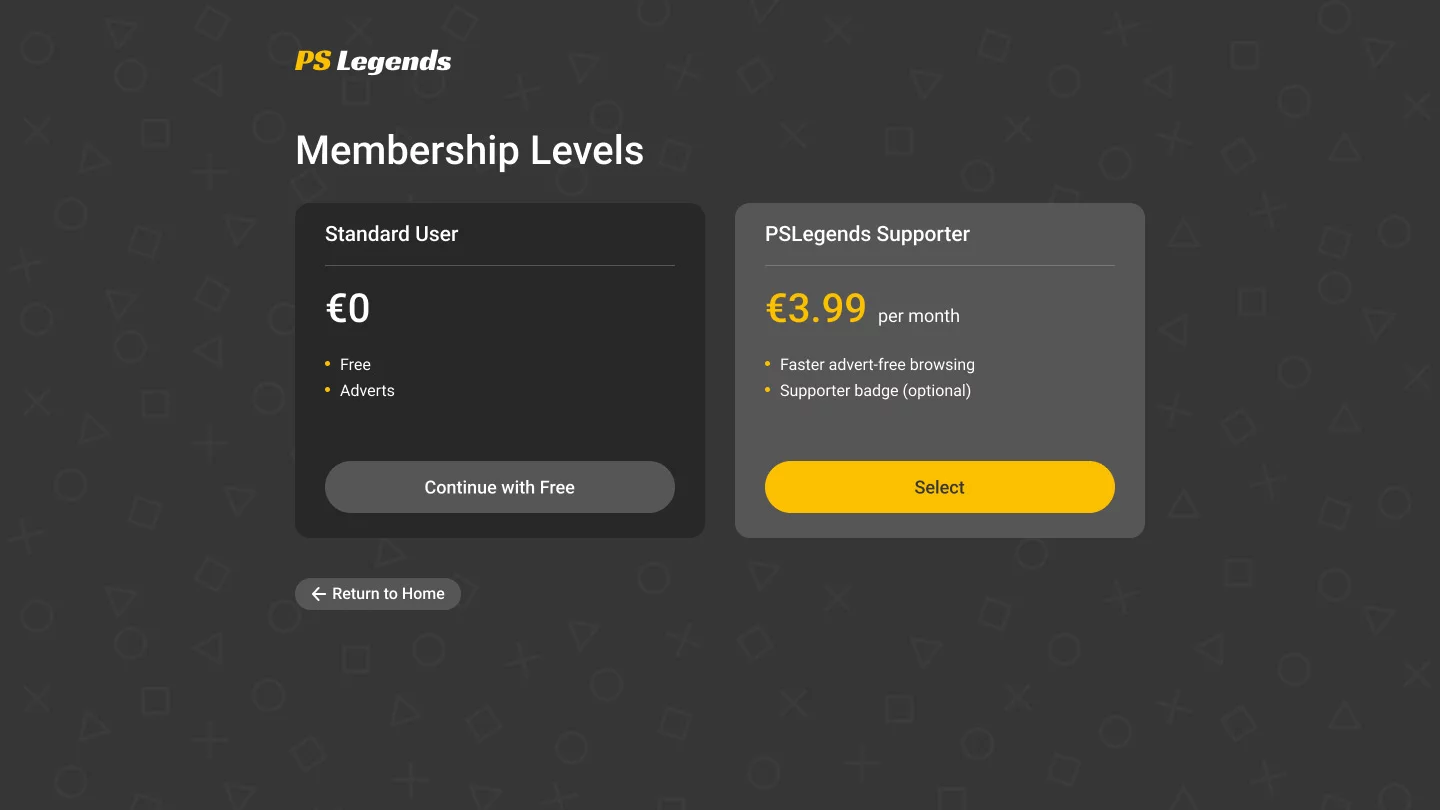The width and height of the screenshot is (1440, 810).
Task: Click the divider line under Standard User
Action: click(500, 266)
